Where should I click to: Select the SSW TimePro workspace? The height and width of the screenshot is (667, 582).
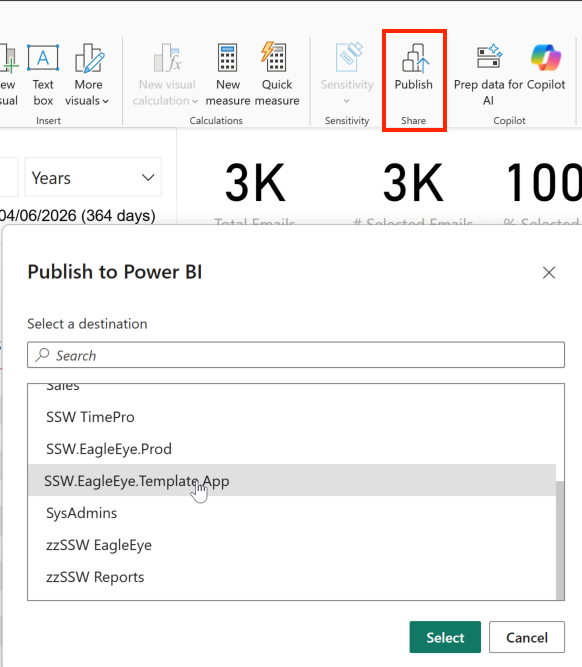(292, 417)
